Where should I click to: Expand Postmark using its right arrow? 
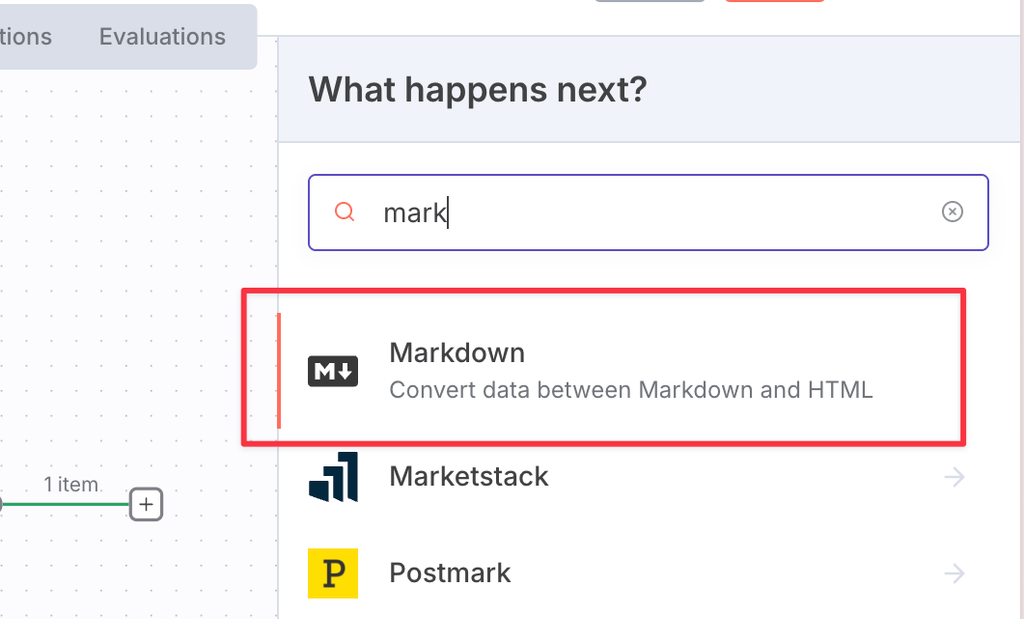(954, 573)
